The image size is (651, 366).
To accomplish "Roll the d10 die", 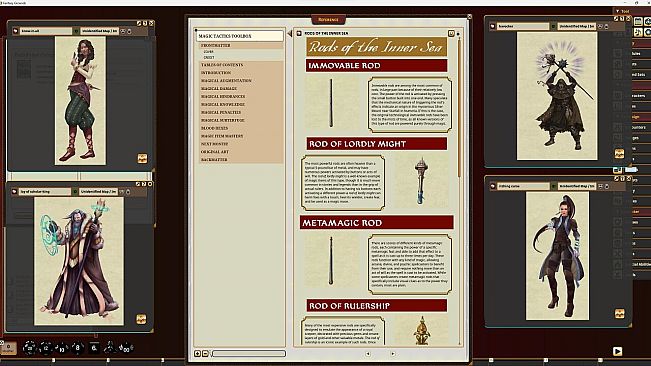I will point(61,348).
